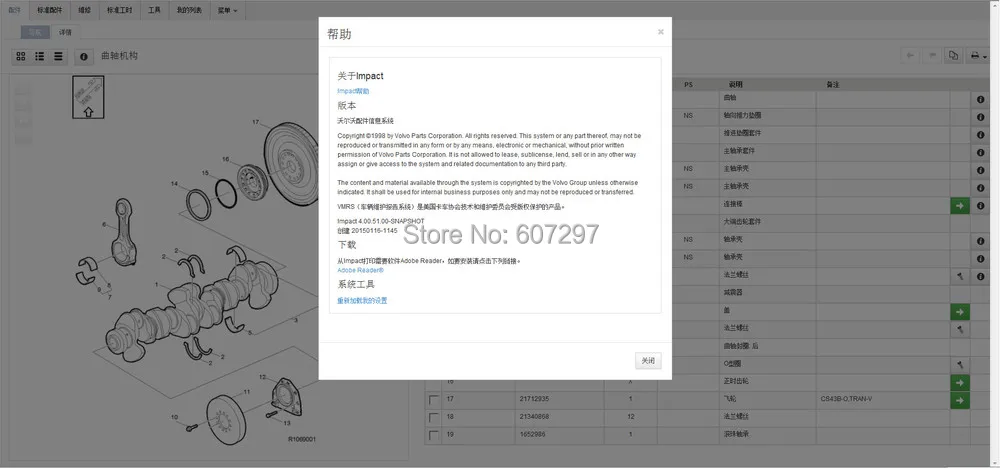
Task: Tick checkbox for row 18
Action: tap(434, 418)
